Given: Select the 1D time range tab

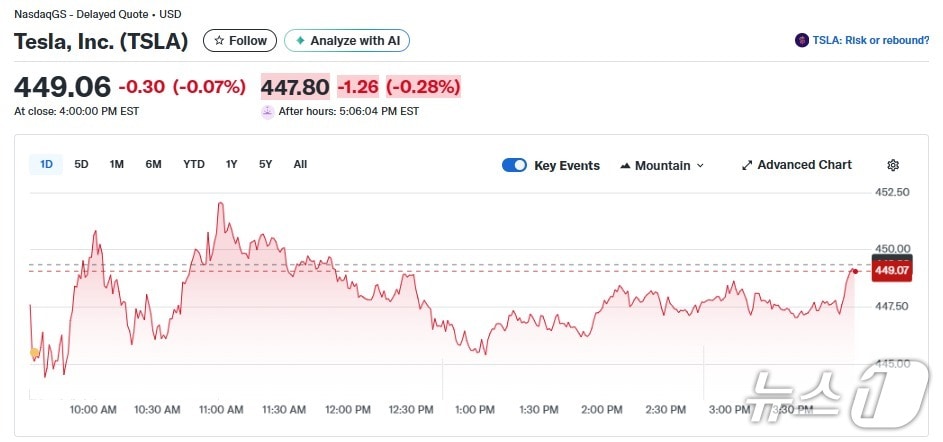Looking at the screenshot, I should 46,164.
